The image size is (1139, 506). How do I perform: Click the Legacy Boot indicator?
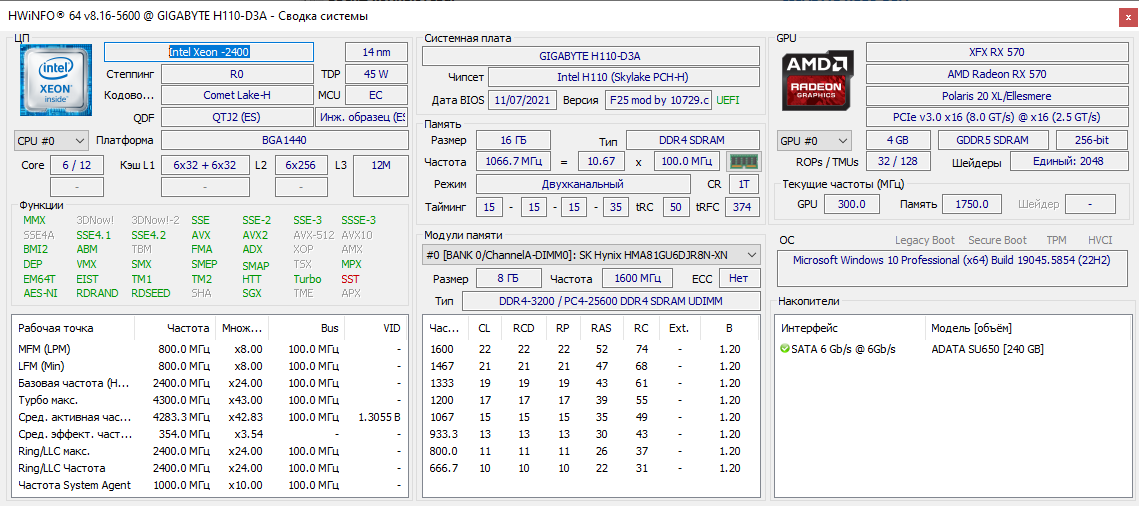tap(926, 240)
